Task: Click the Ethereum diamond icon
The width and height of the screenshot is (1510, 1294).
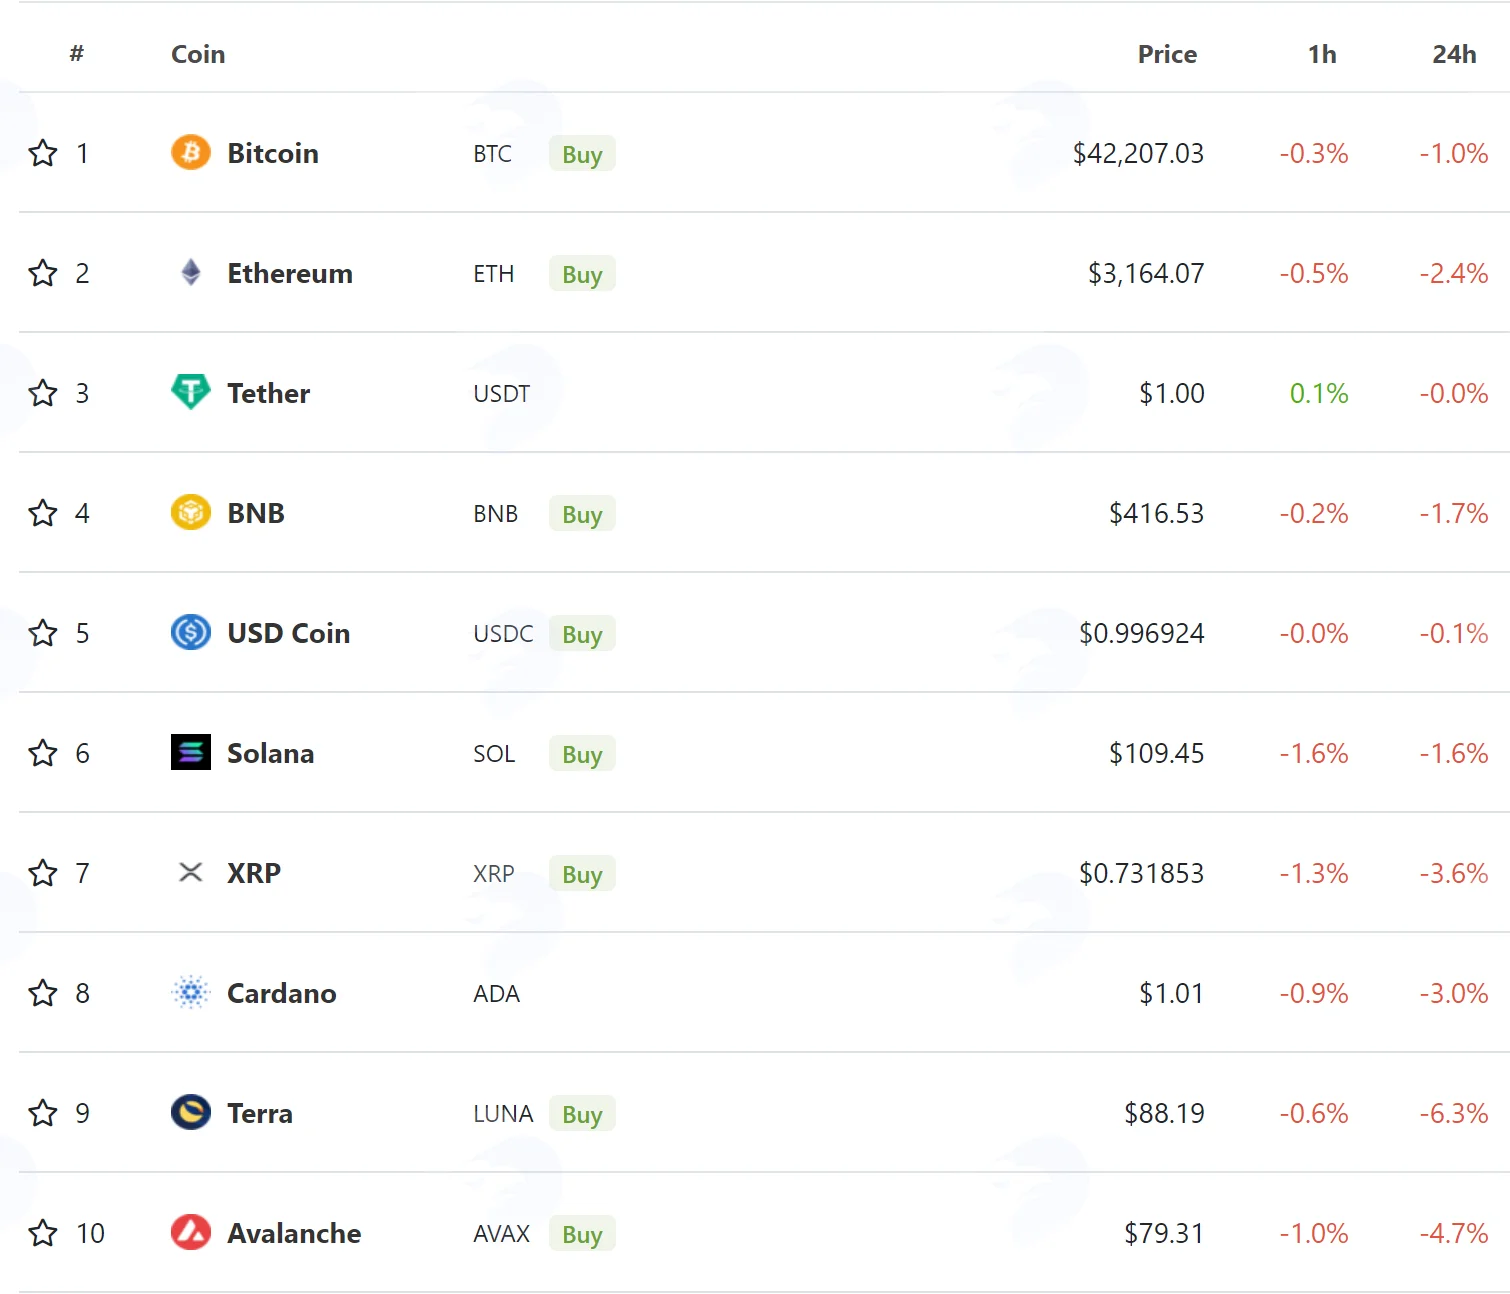Action: coord(191,272)
